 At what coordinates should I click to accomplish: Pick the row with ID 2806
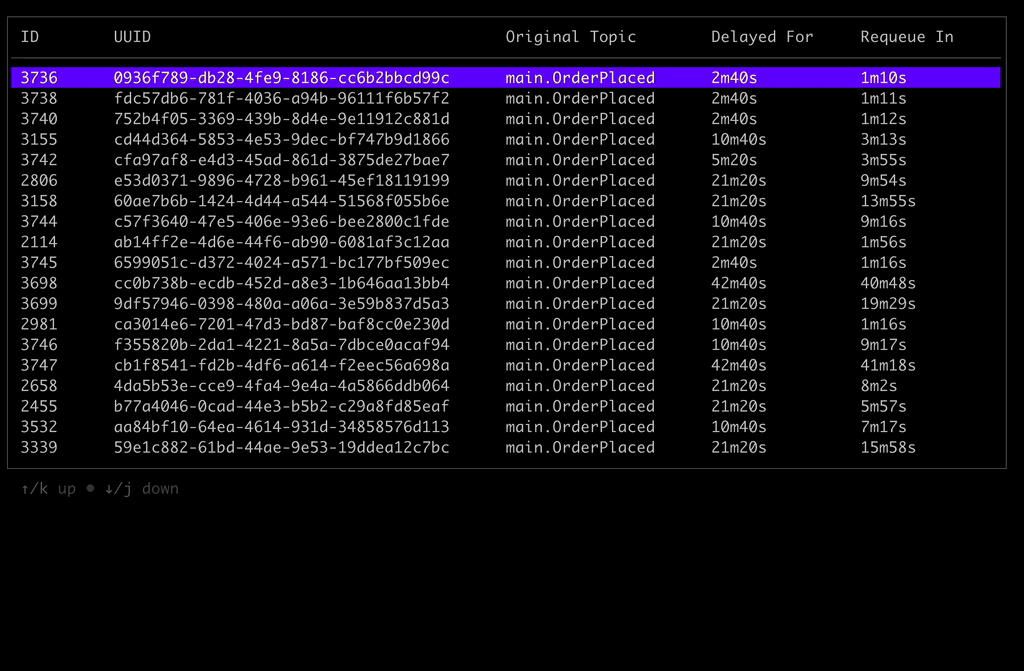click(x=505, y=180)
